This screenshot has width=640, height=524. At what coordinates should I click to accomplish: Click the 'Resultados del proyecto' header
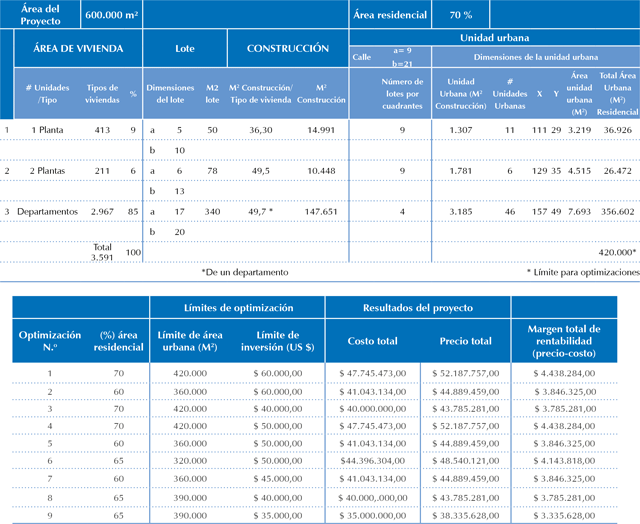click(418, 308)
